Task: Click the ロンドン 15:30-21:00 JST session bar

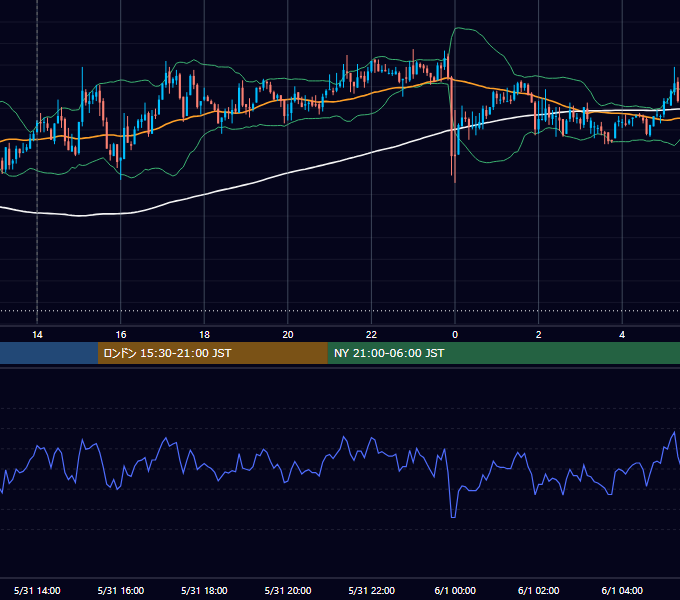Action: (212, 353)
